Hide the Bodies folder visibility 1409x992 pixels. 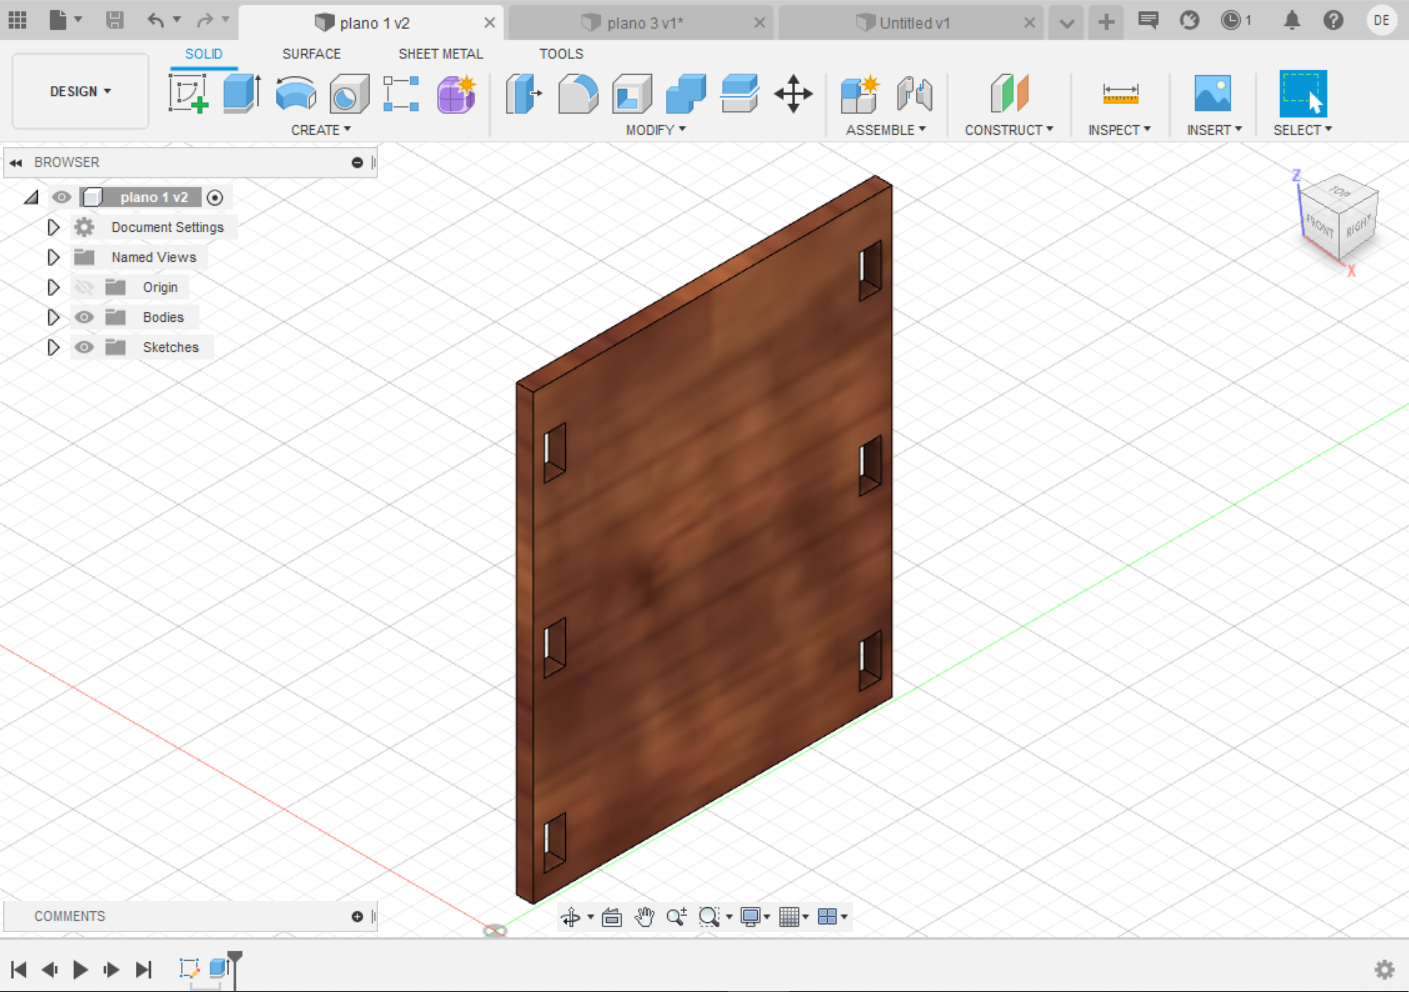85,317
